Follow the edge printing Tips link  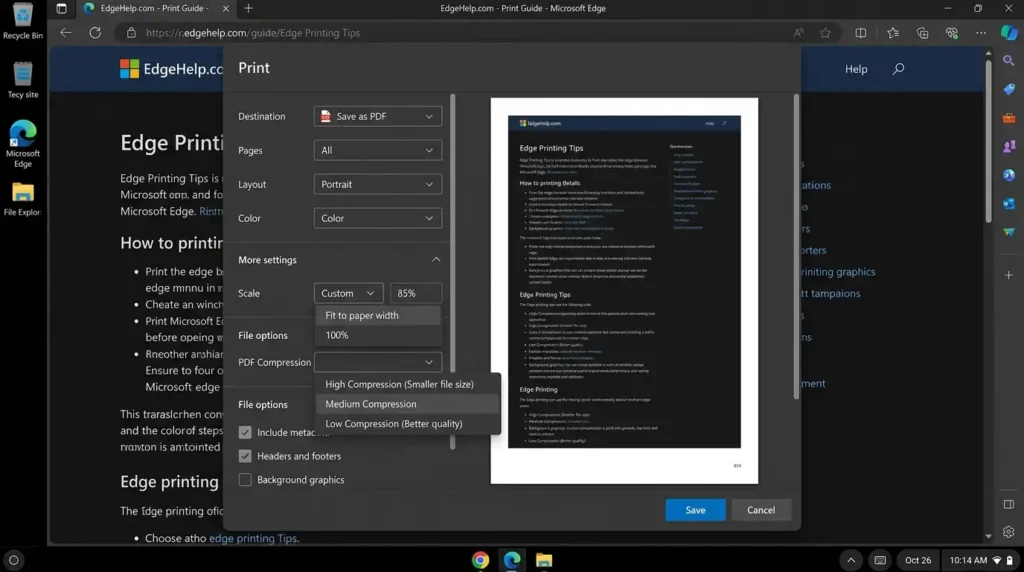253,538
